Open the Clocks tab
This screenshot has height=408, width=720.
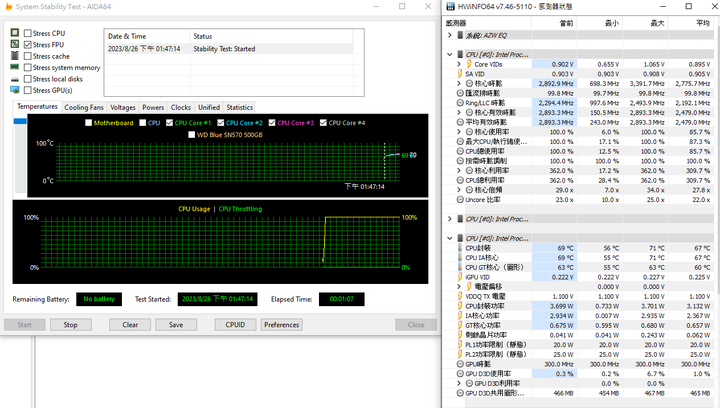(x=180, y=107)
